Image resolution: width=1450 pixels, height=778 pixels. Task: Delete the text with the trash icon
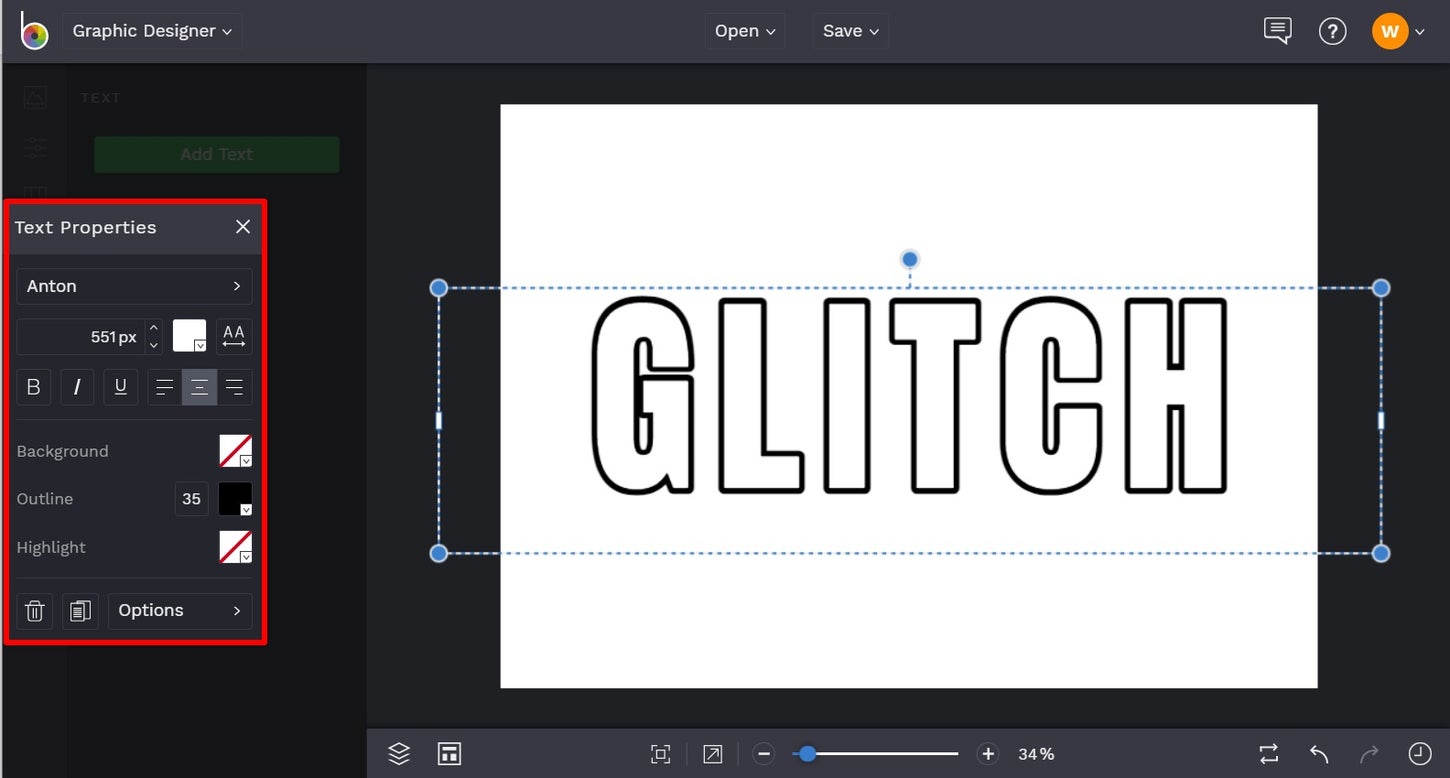pos(34,611)
